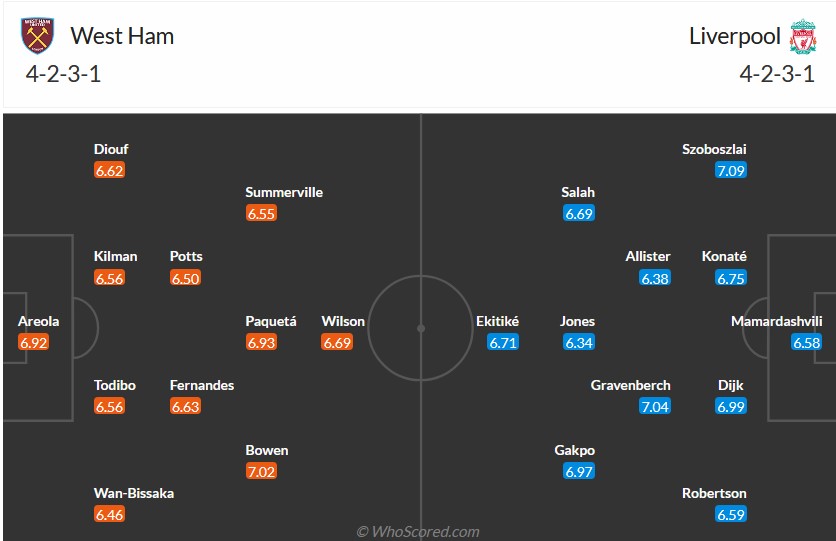Select Paquetá's 6.93 rating badge
The image size is (836, 541).
click(x=261, y=343)
